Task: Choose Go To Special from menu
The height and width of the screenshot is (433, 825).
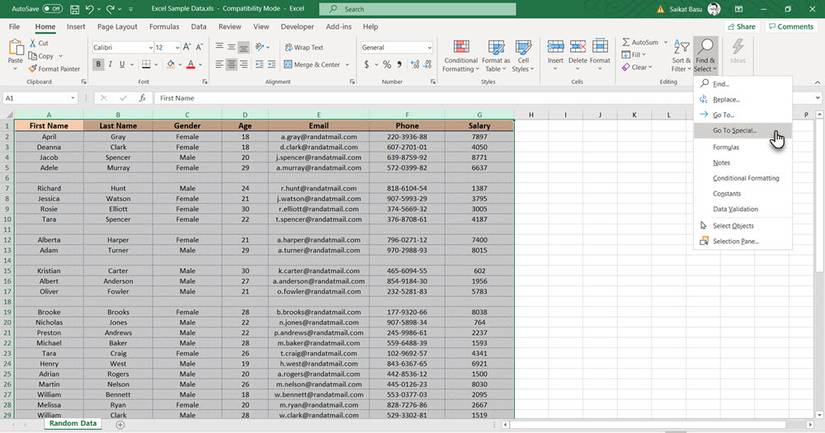Action: coord(734,131)
